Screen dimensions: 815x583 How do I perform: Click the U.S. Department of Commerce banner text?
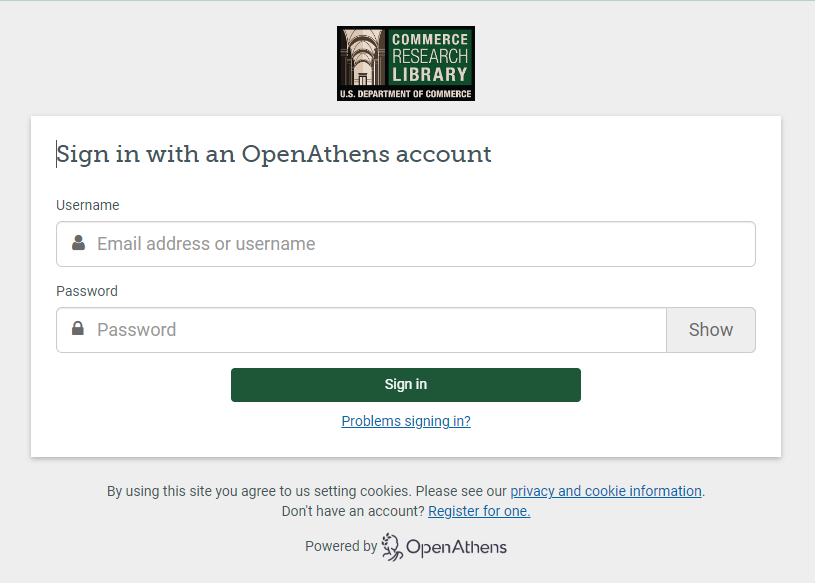pos(405,94)
